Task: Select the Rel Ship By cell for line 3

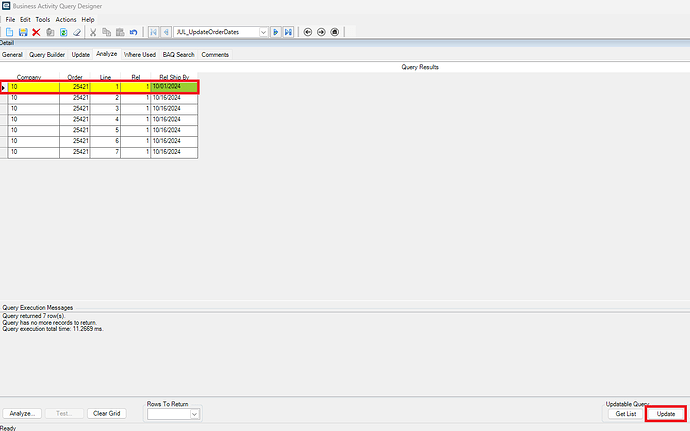Action: (174, 108)
